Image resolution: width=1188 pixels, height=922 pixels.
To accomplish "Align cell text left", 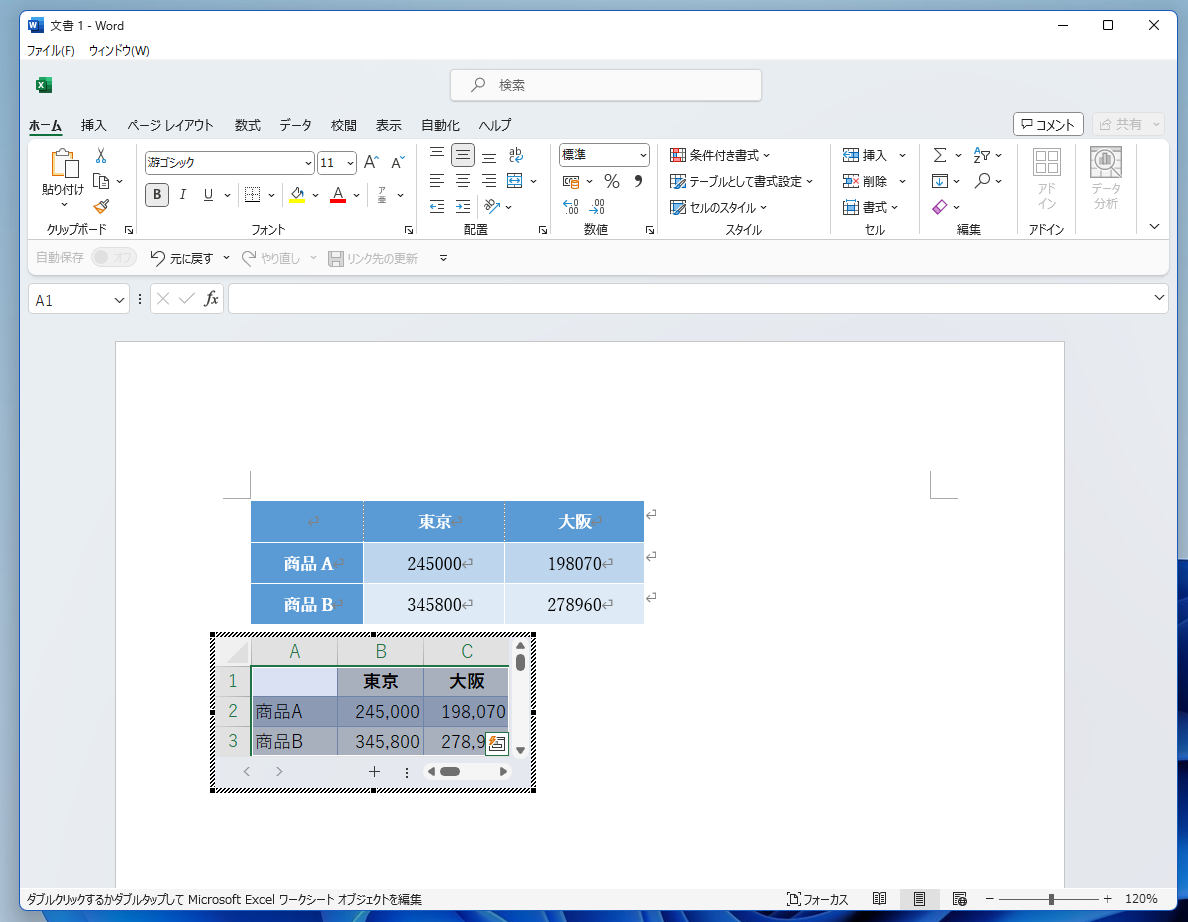I will [437, 181].
